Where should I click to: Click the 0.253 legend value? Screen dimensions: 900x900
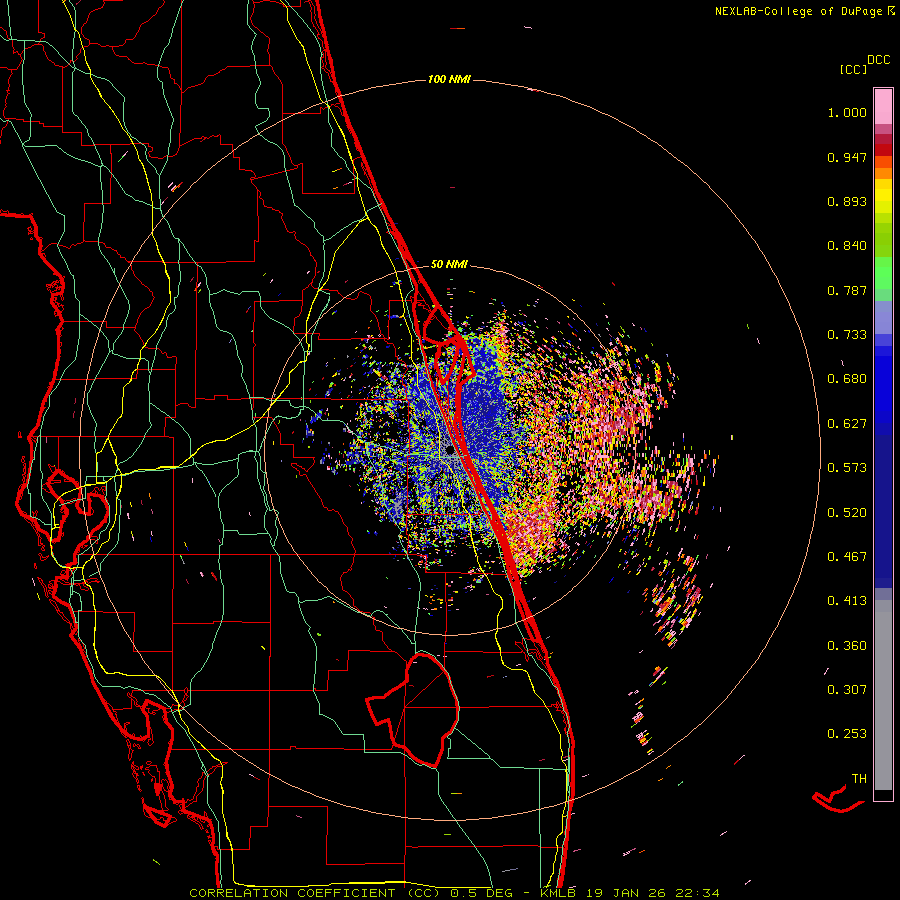847,734
